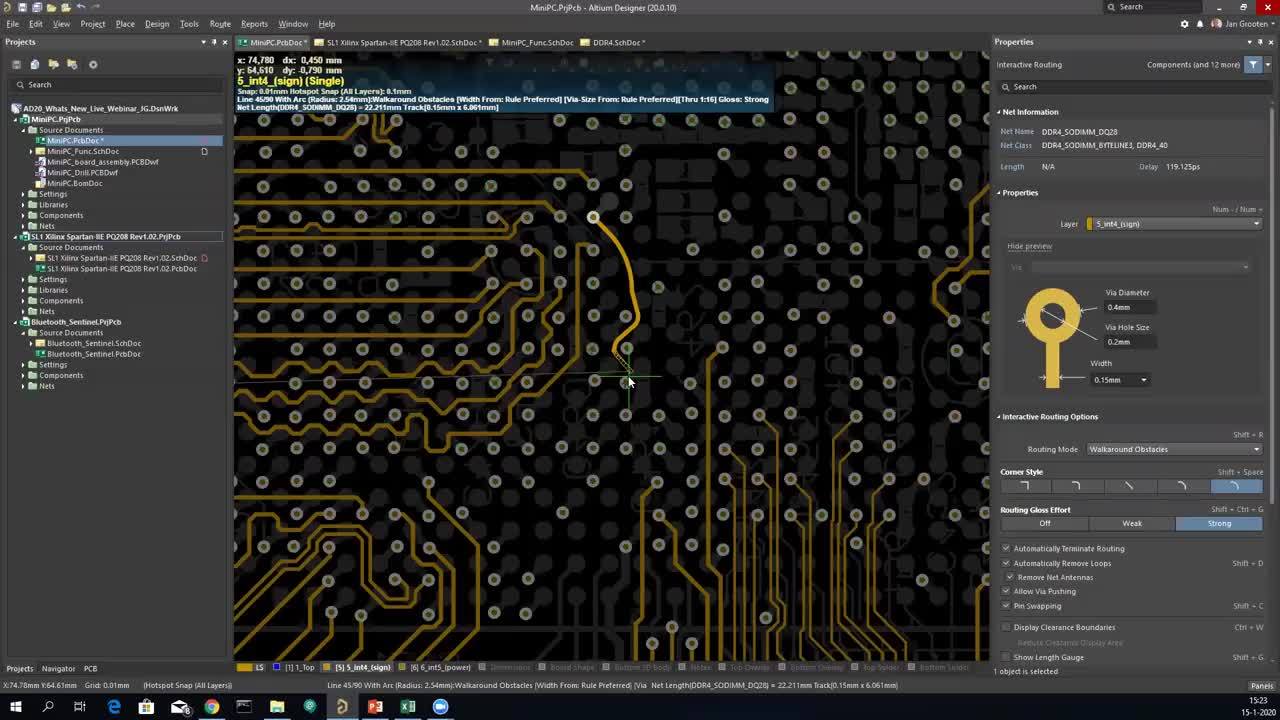This screenshot has width=1280, height=720.
Task: Uncheck Allow Via Pushing
Action: point(1006,591)
